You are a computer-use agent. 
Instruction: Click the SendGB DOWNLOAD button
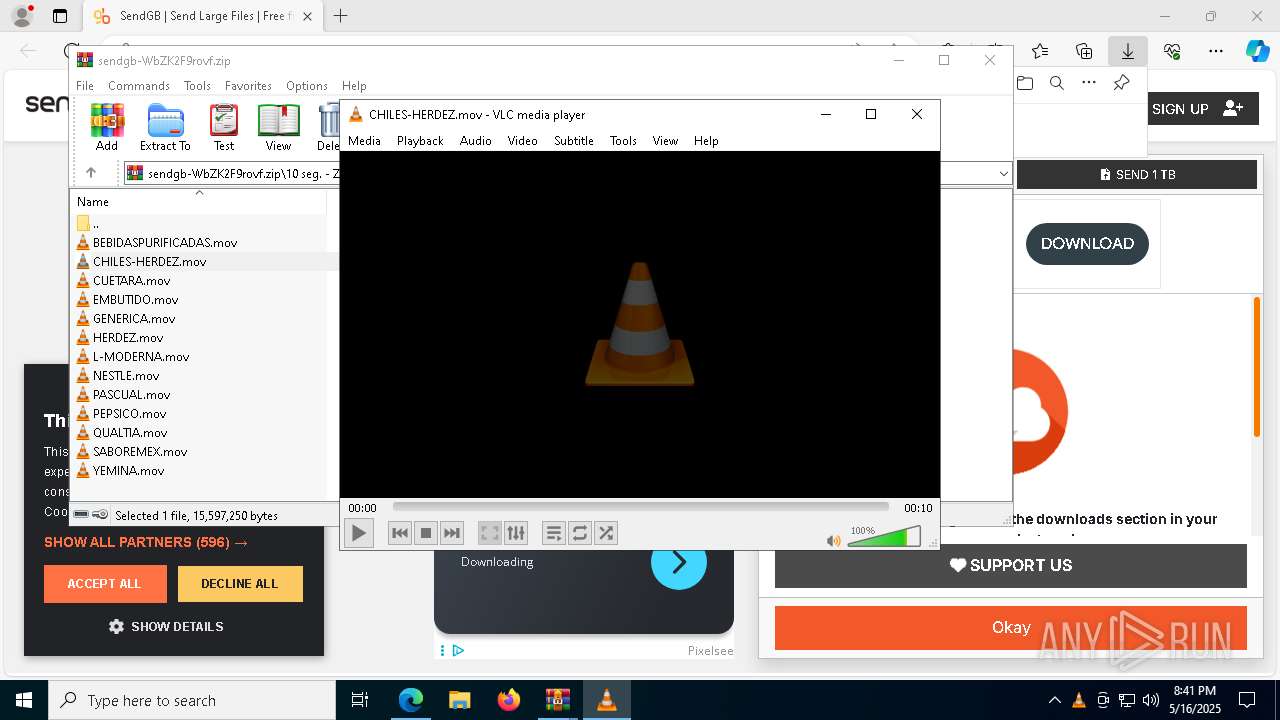pos(1087,244)
